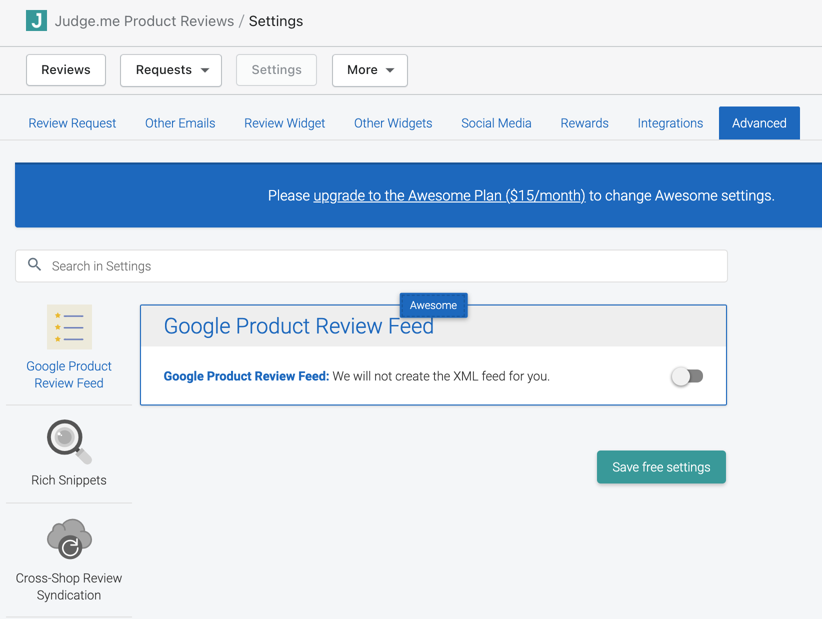Open the Integrations tab
822x619 pixels.
(x=670, y=123)
